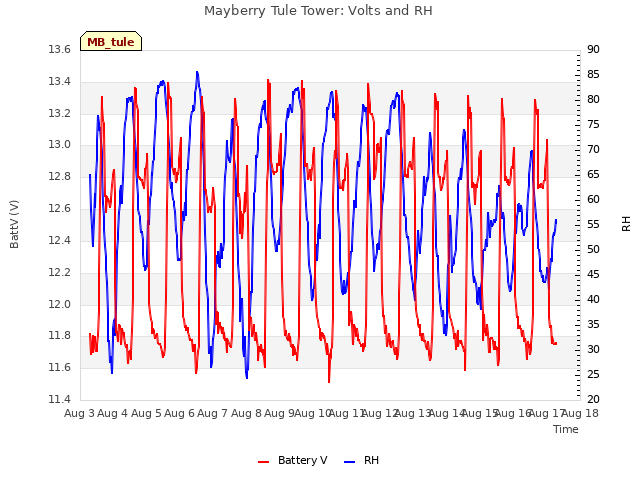Image resolution: width=640 pixels, height=480 pixels.
Task: Click the 11.4 left axis tick label
Action: pyautogui.click(x=60, y=399)
